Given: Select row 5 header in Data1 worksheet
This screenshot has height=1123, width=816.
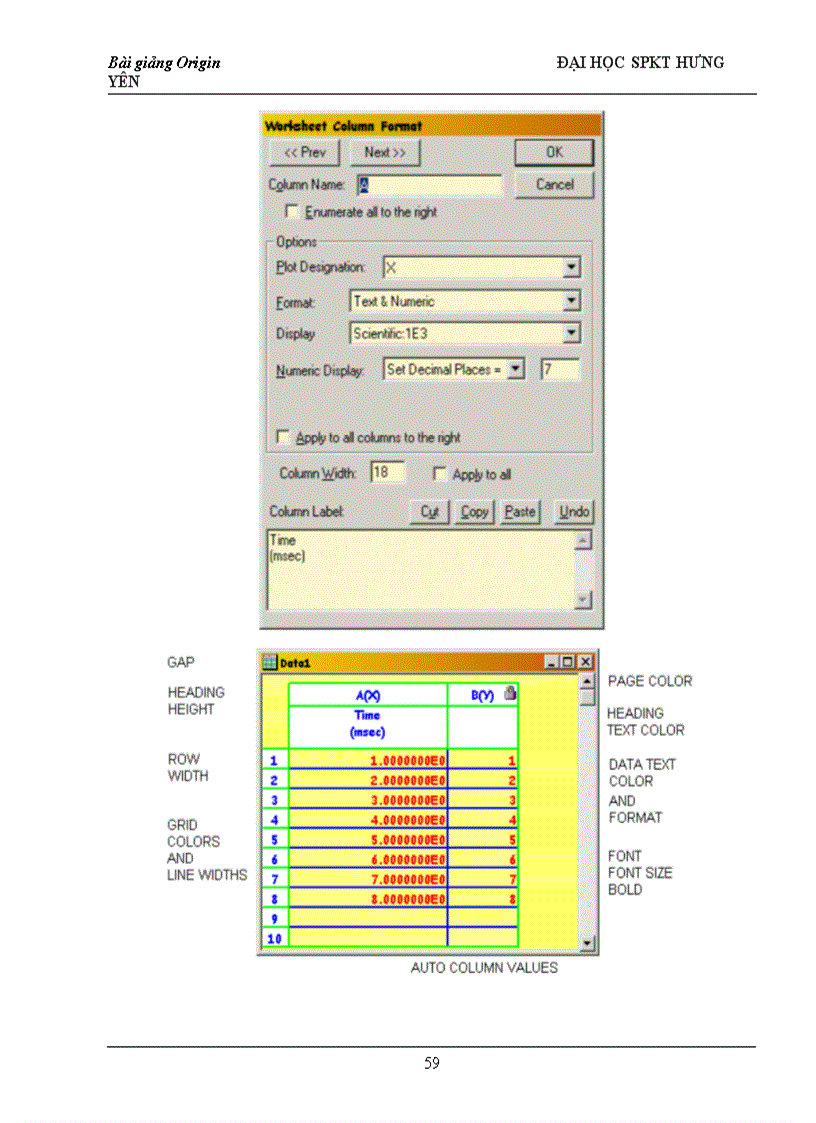Looking at the screenshot, I should 274,839.
